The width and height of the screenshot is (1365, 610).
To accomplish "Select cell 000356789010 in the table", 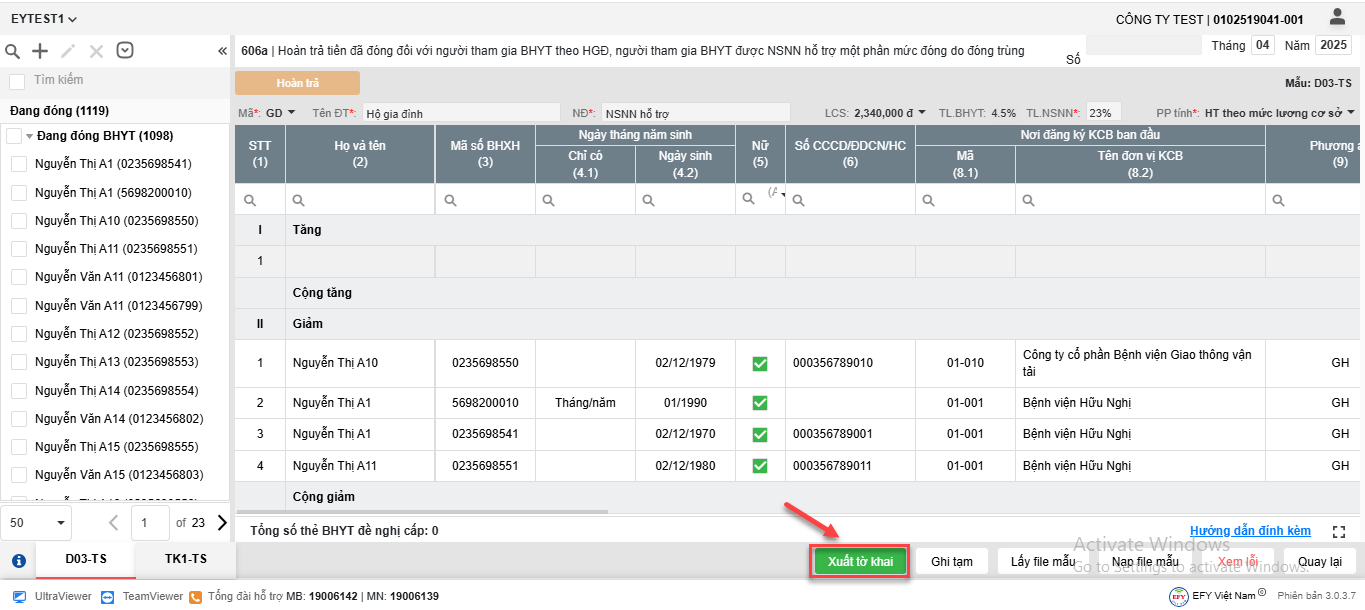I will tap(850, 363).
